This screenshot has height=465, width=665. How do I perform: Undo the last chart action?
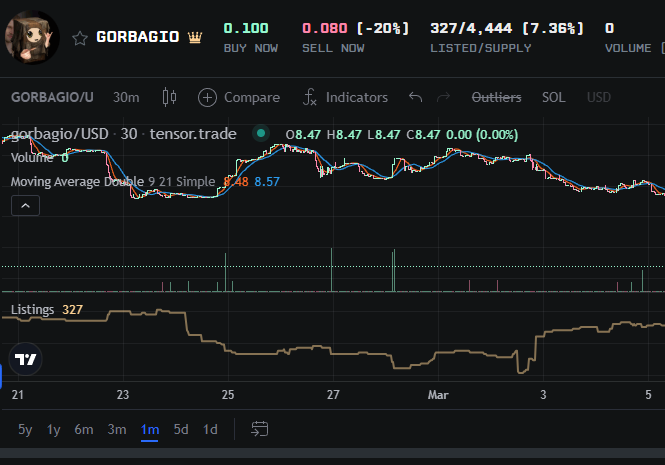416,98
